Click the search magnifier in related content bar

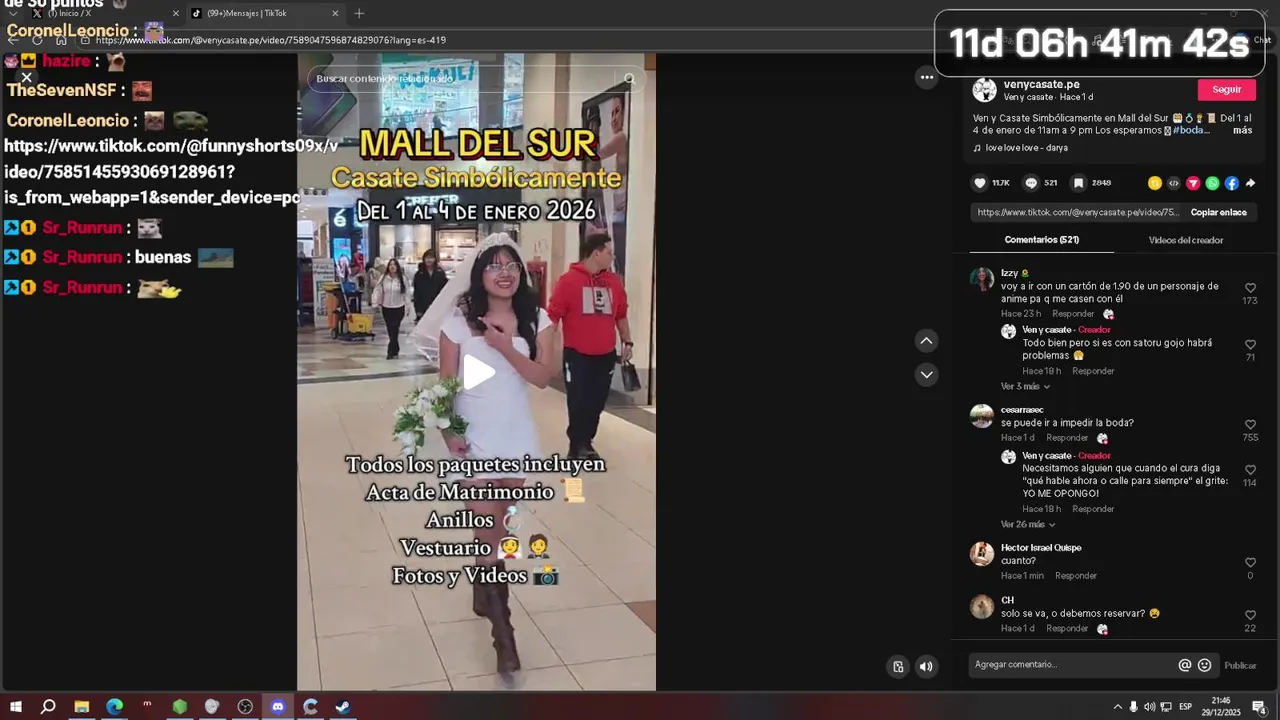tap(629, 78)
